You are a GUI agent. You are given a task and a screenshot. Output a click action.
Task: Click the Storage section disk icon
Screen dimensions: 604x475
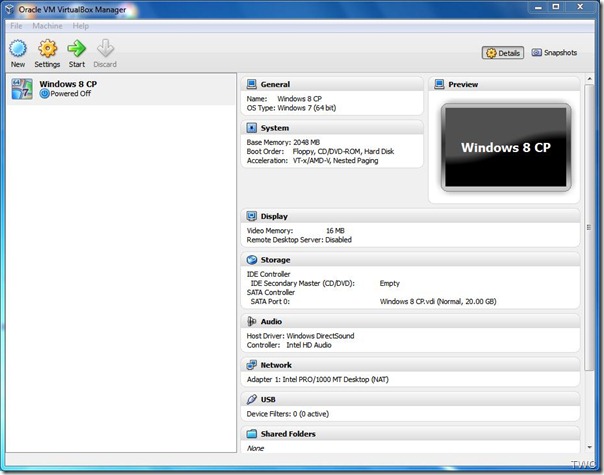[x=252, y=260]
